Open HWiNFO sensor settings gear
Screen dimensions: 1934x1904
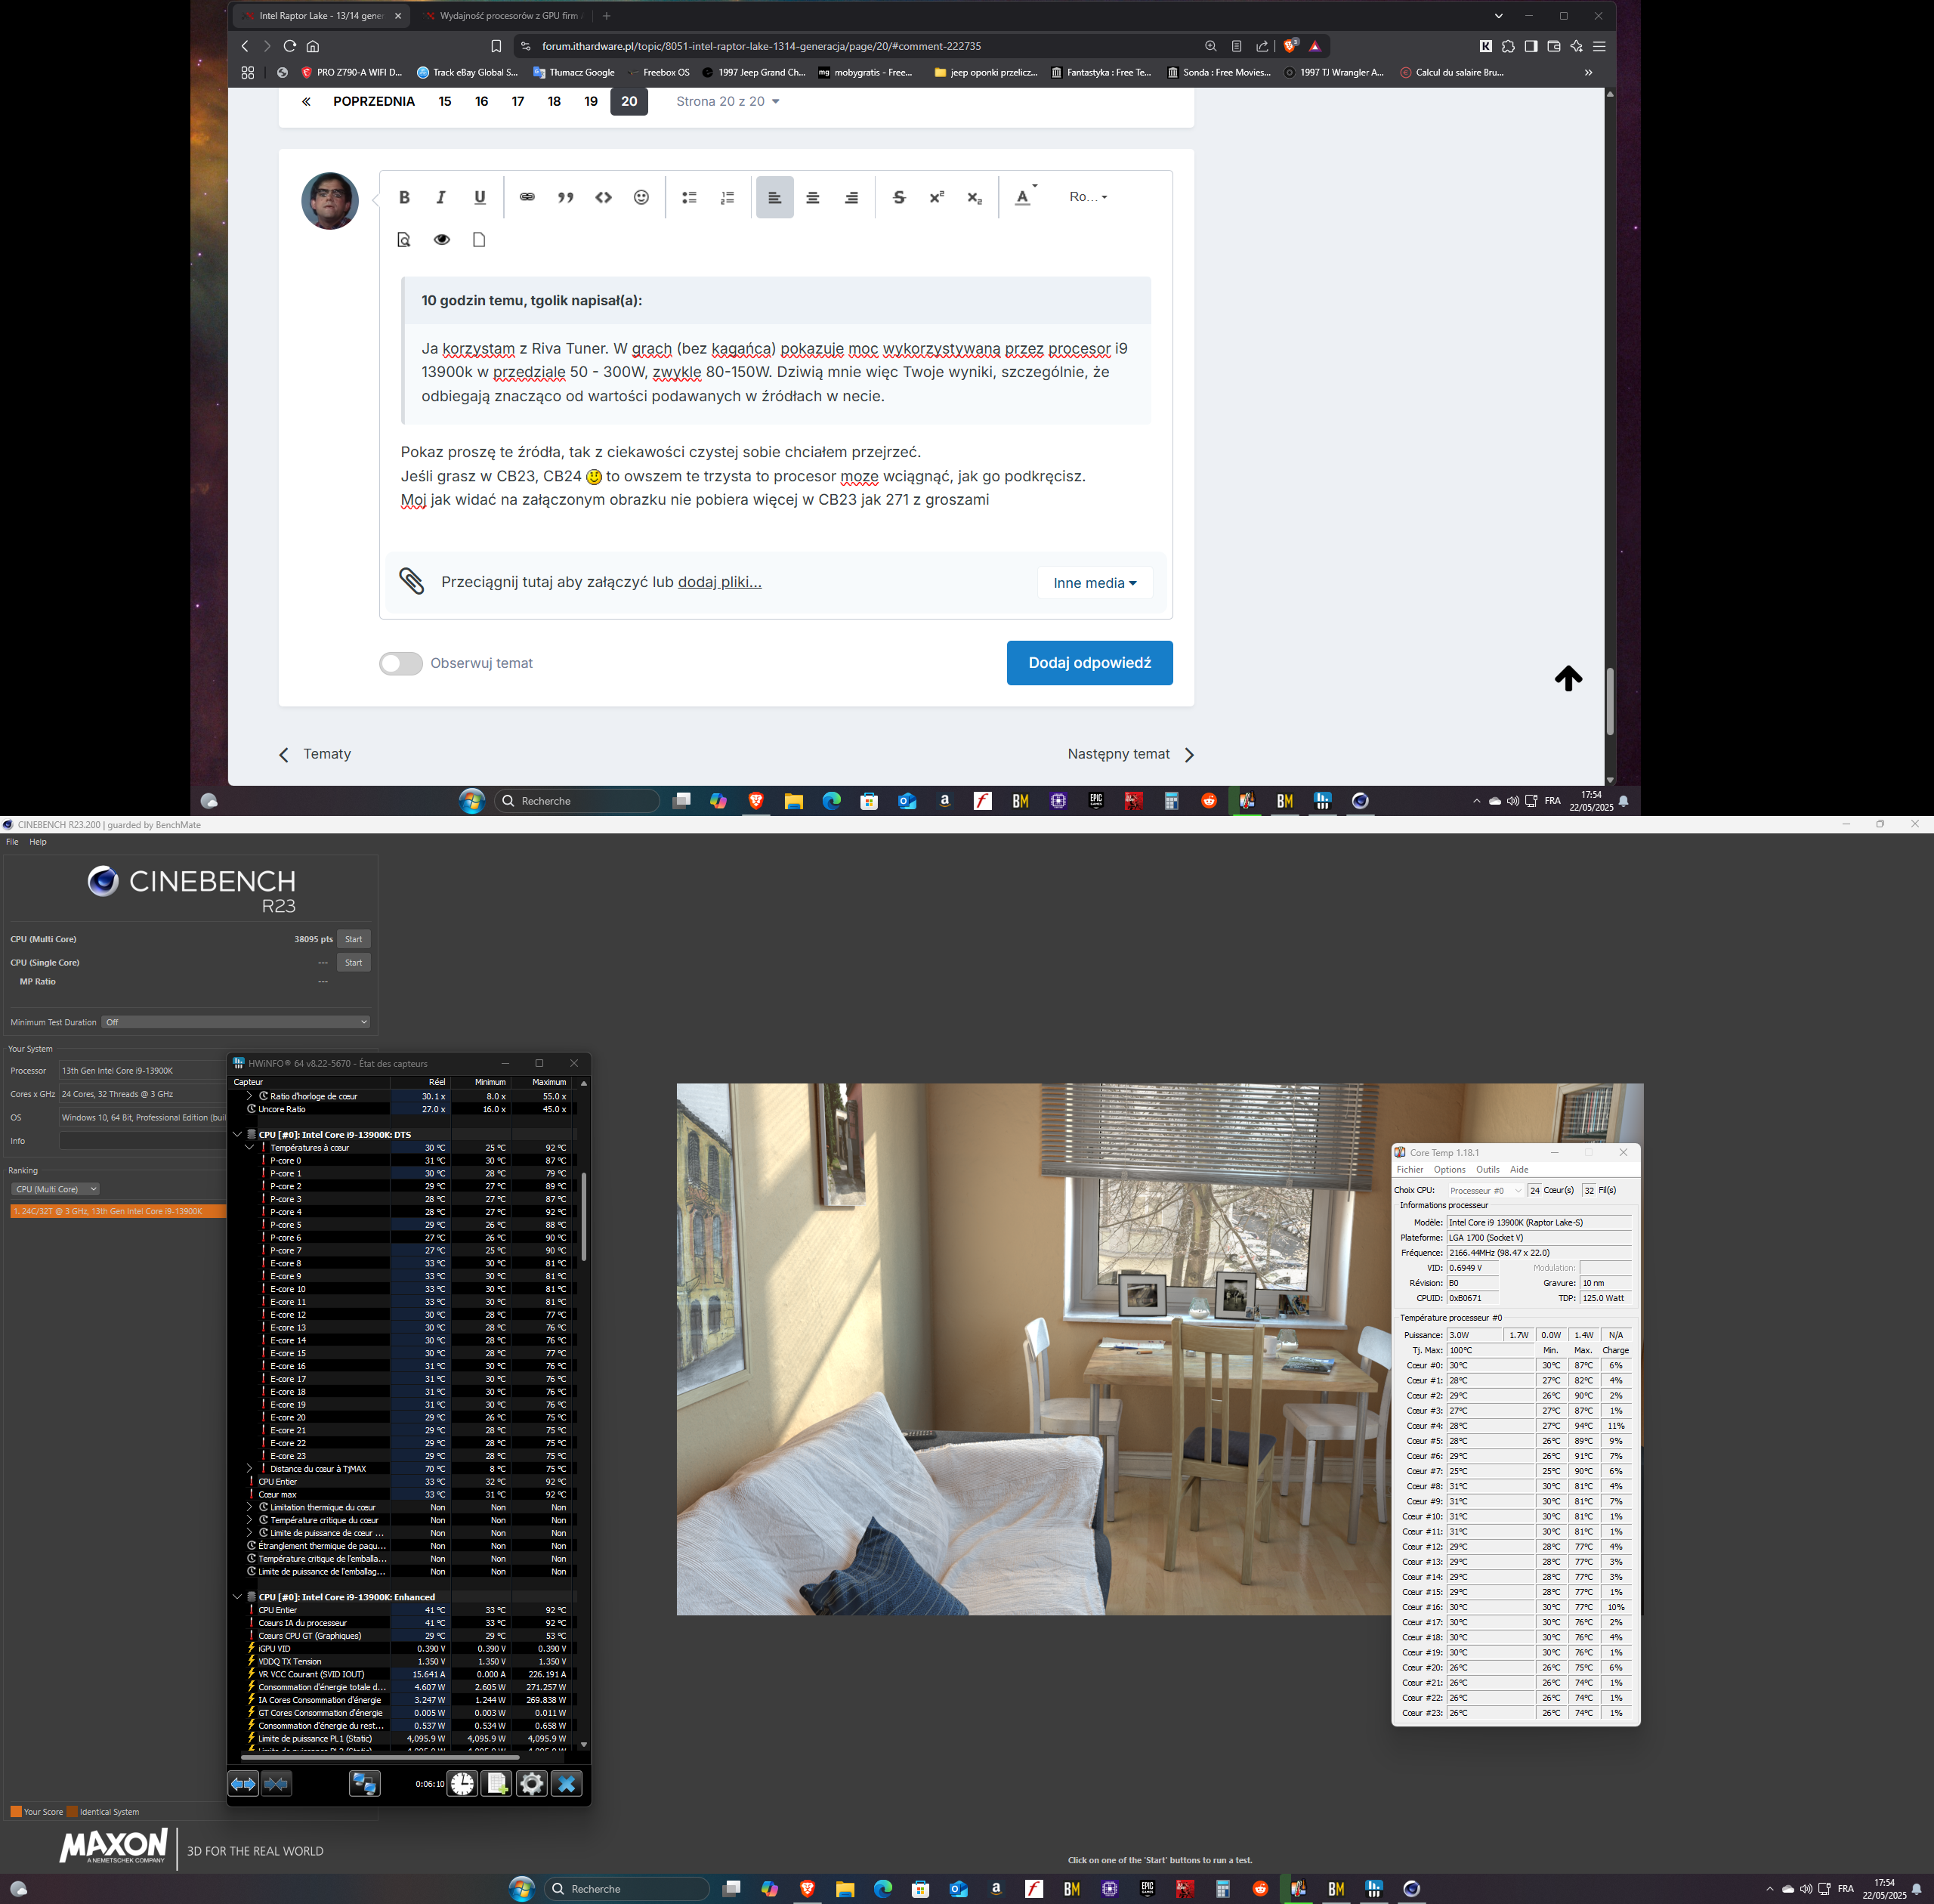click(x=532, y=1783)
